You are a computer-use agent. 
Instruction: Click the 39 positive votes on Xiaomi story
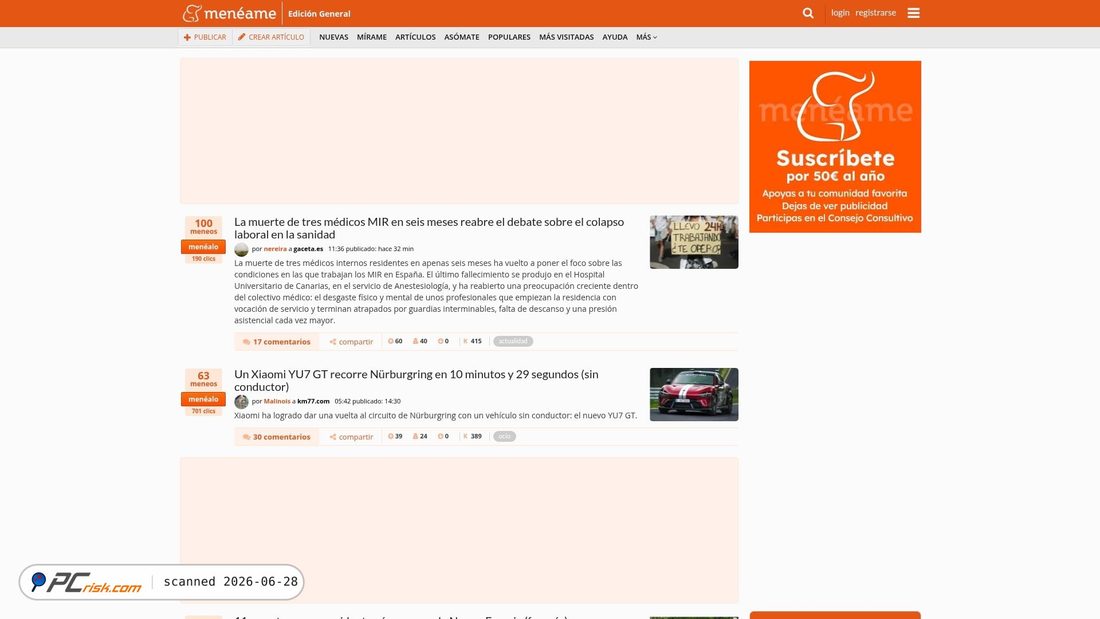coord(395,437)
